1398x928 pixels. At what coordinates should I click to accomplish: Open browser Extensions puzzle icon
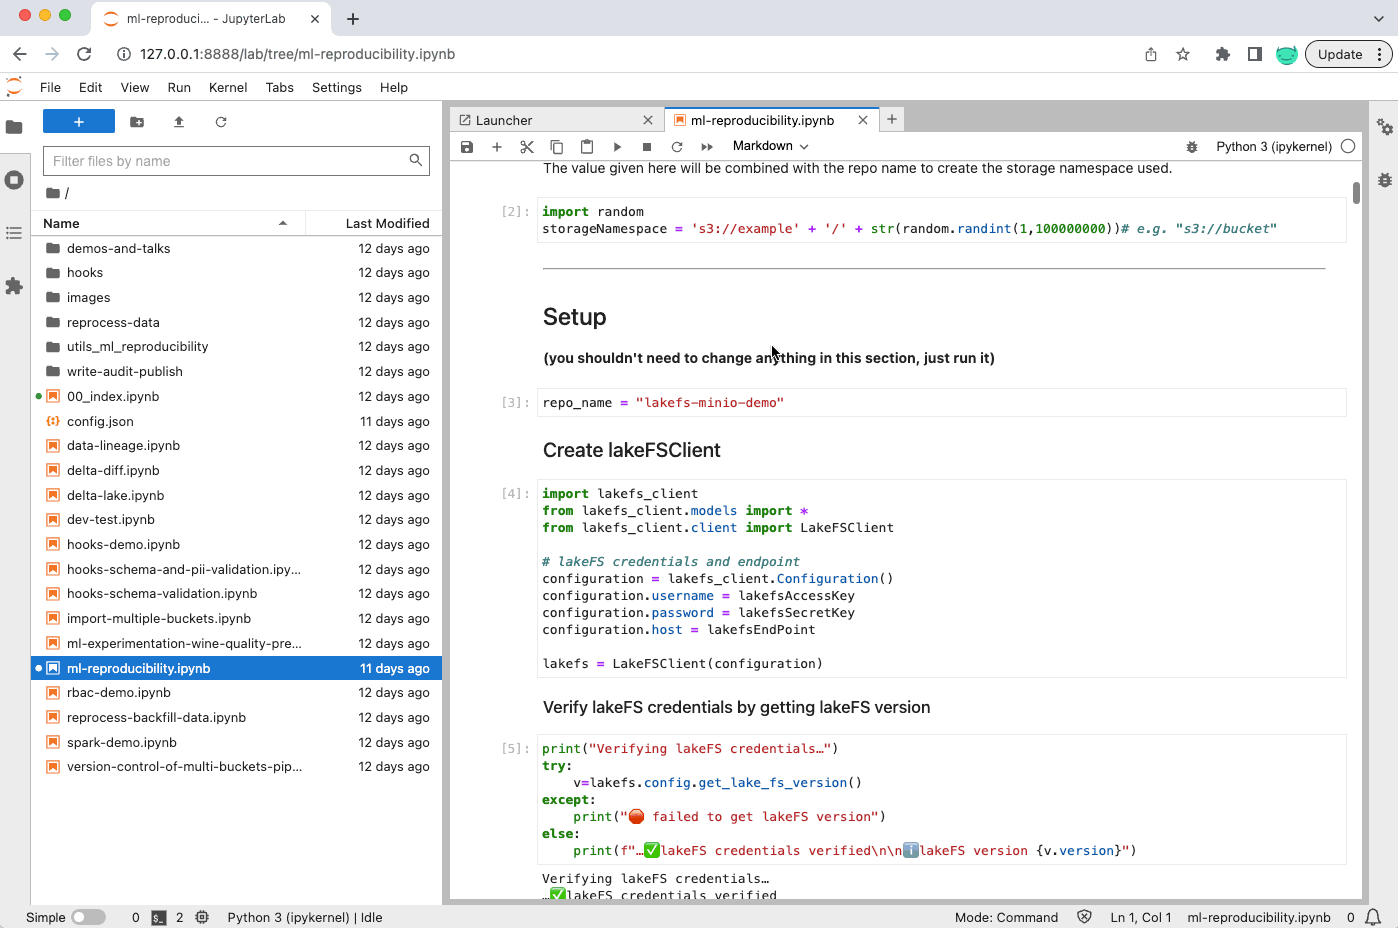tap(1222, 54)
